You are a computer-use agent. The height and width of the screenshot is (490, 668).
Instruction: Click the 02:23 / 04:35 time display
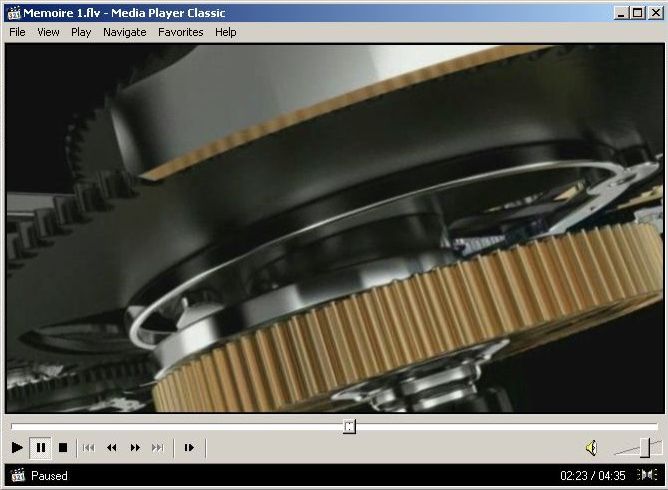(593, 476)
